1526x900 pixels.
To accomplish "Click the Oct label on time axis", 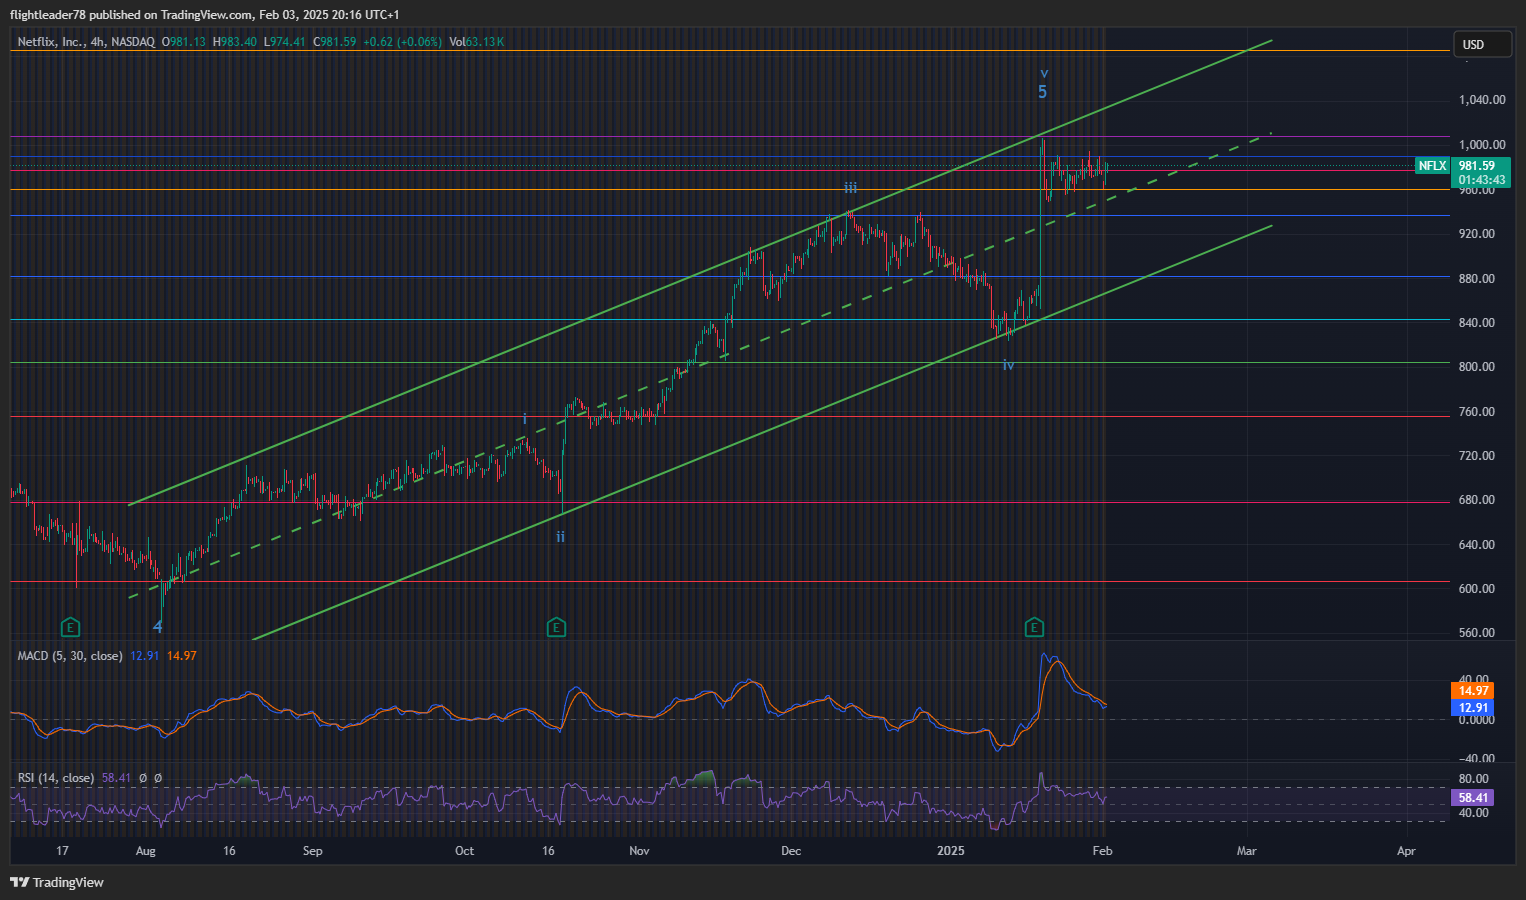I will (464, 851).
